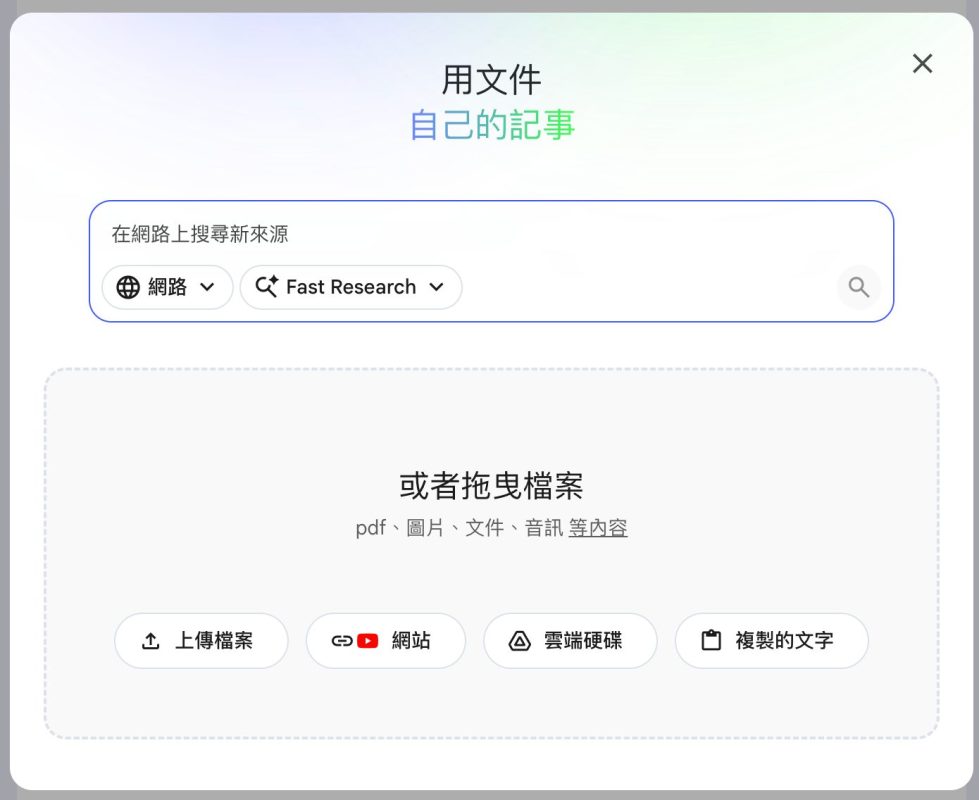Click the 上傳檔案 upload button
Screen dimensions: 979x800
(x=201, y=641)
